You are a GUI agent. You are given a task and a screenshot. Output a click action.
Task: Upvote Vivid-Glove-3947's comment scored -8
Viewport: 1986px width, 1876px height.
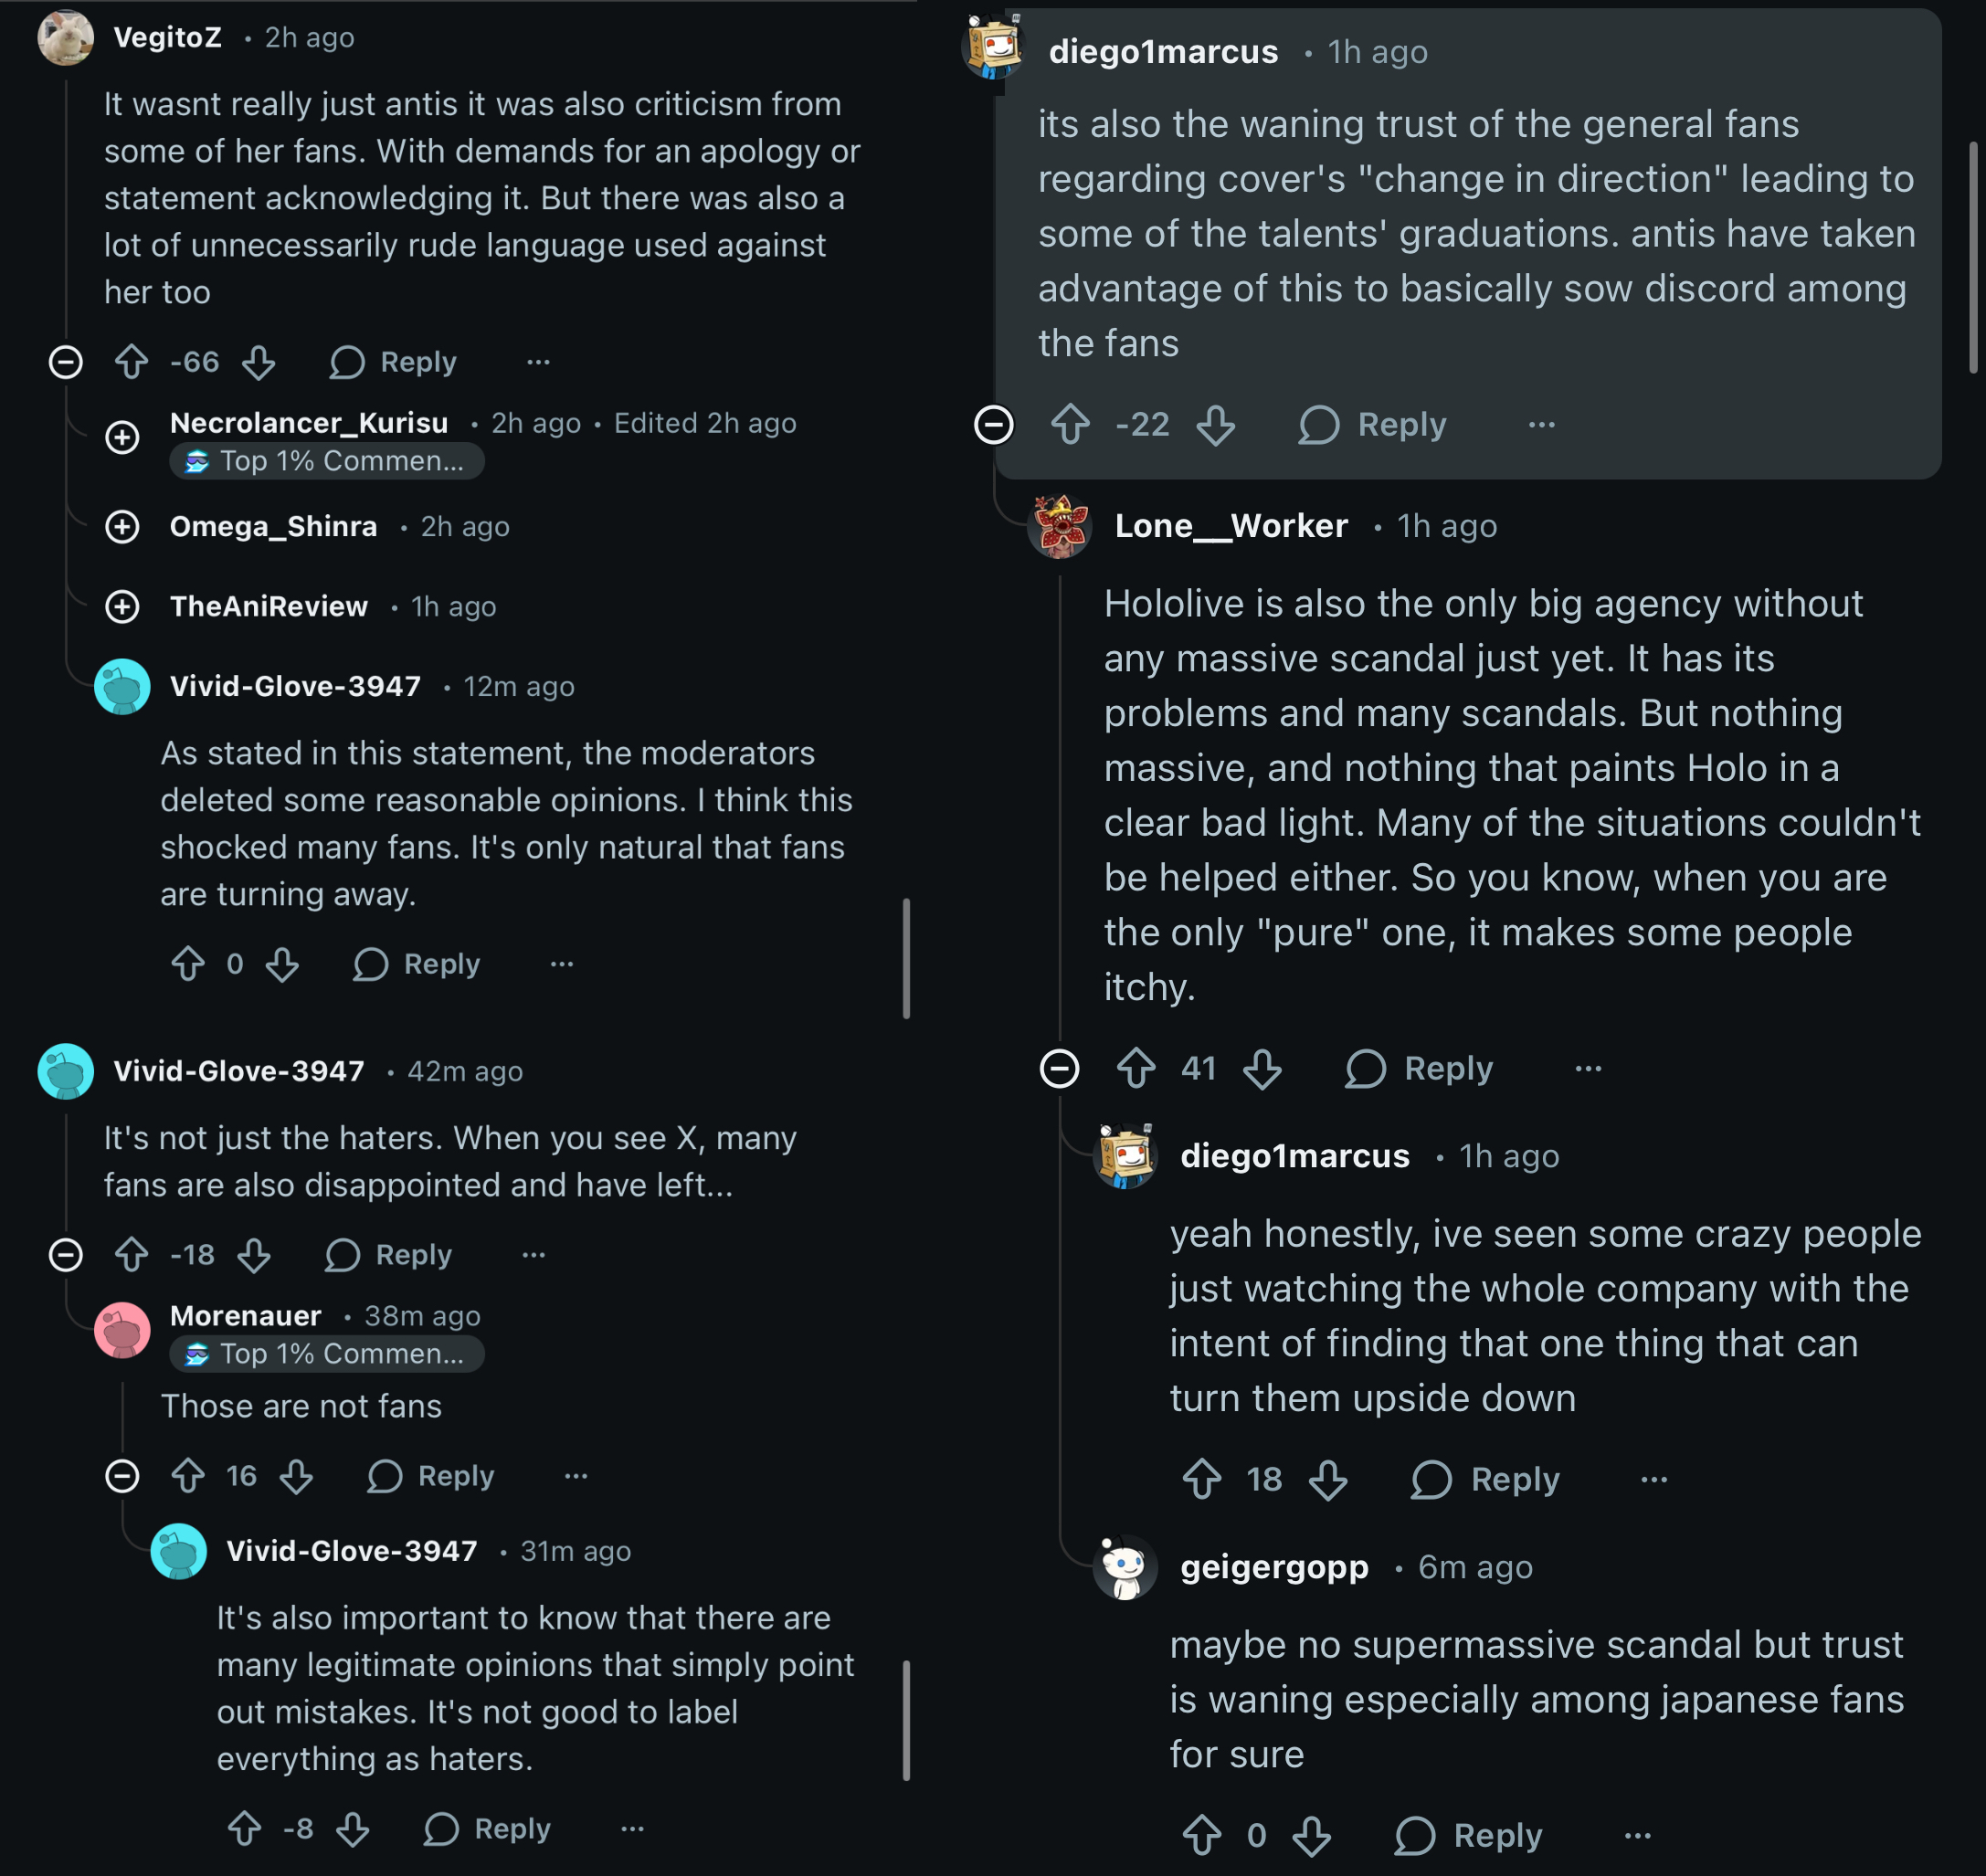(x=245, y=1829)
